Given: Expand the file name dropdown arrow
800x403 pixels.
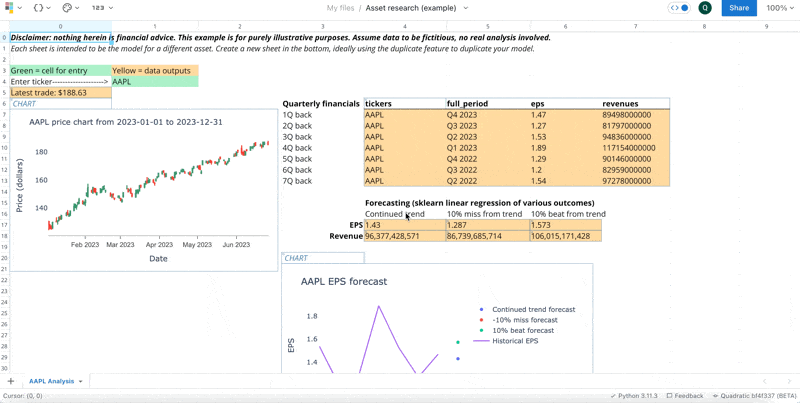Looking at the screenshot, I should click(x=465, y=8).
